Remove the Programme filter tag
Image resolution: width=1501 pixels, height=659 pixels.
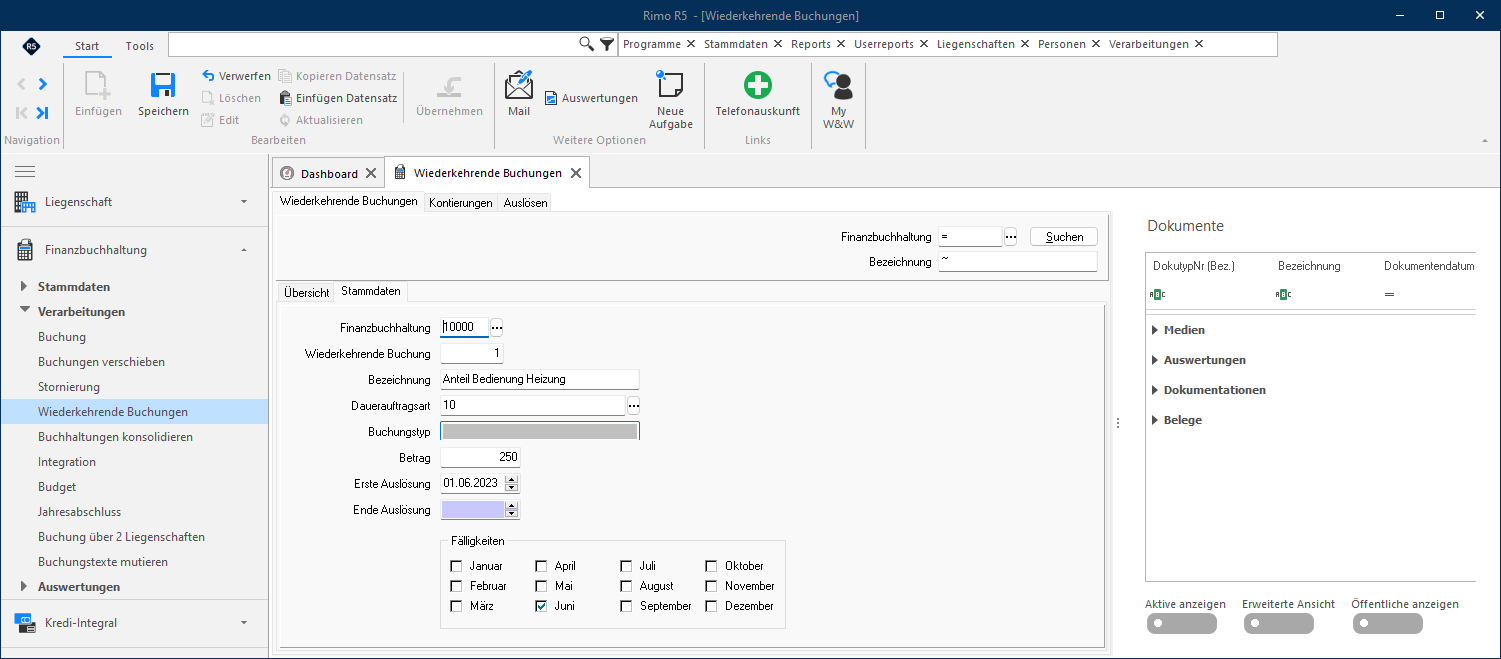coord(691,44)
